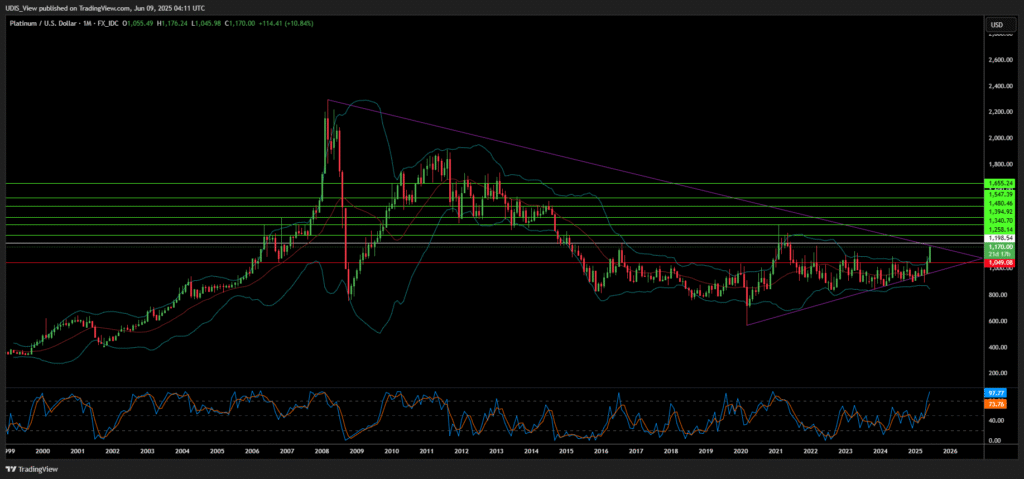
Task: Click the latest green candle breaking the trendline
Action: coord(930,254)
